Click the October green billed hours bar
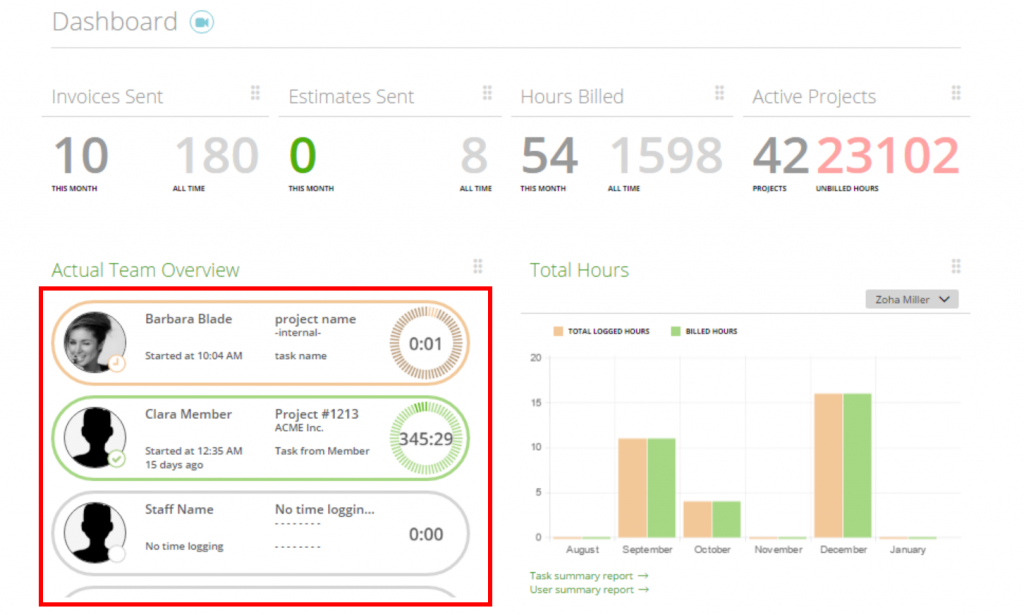This screenshot has height=615, width=1024. click(x=726, y=519)
